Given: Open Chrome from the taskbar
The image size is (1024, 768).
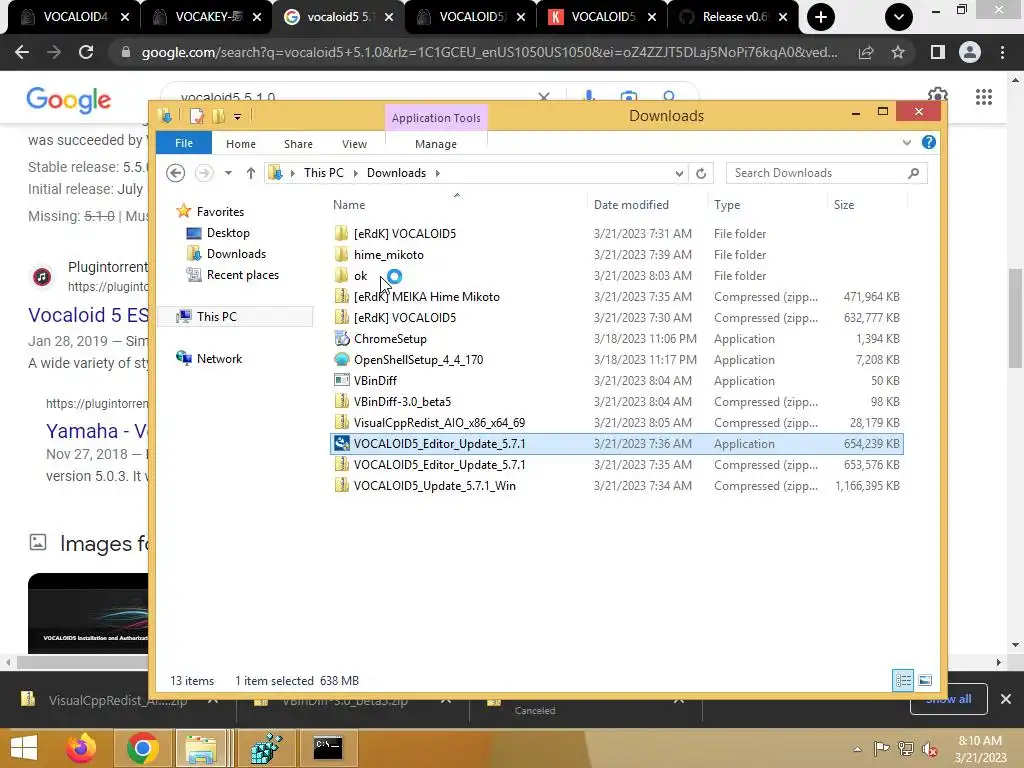Looking at the screenshot, I should tap(142, 748).
